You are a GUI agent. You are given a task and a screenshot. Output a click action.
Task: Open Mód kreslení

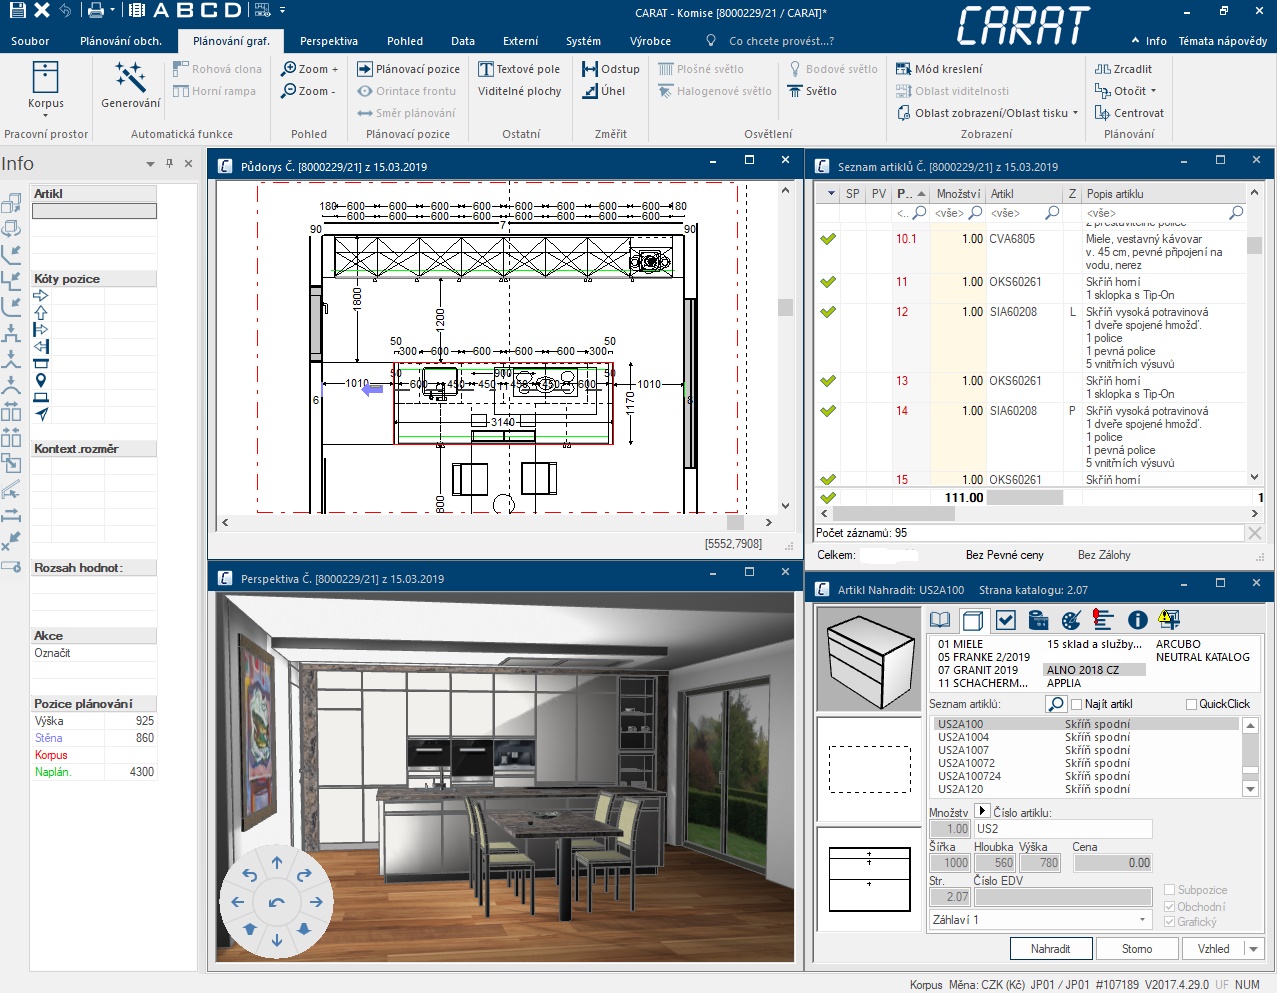tap(939, 69)
